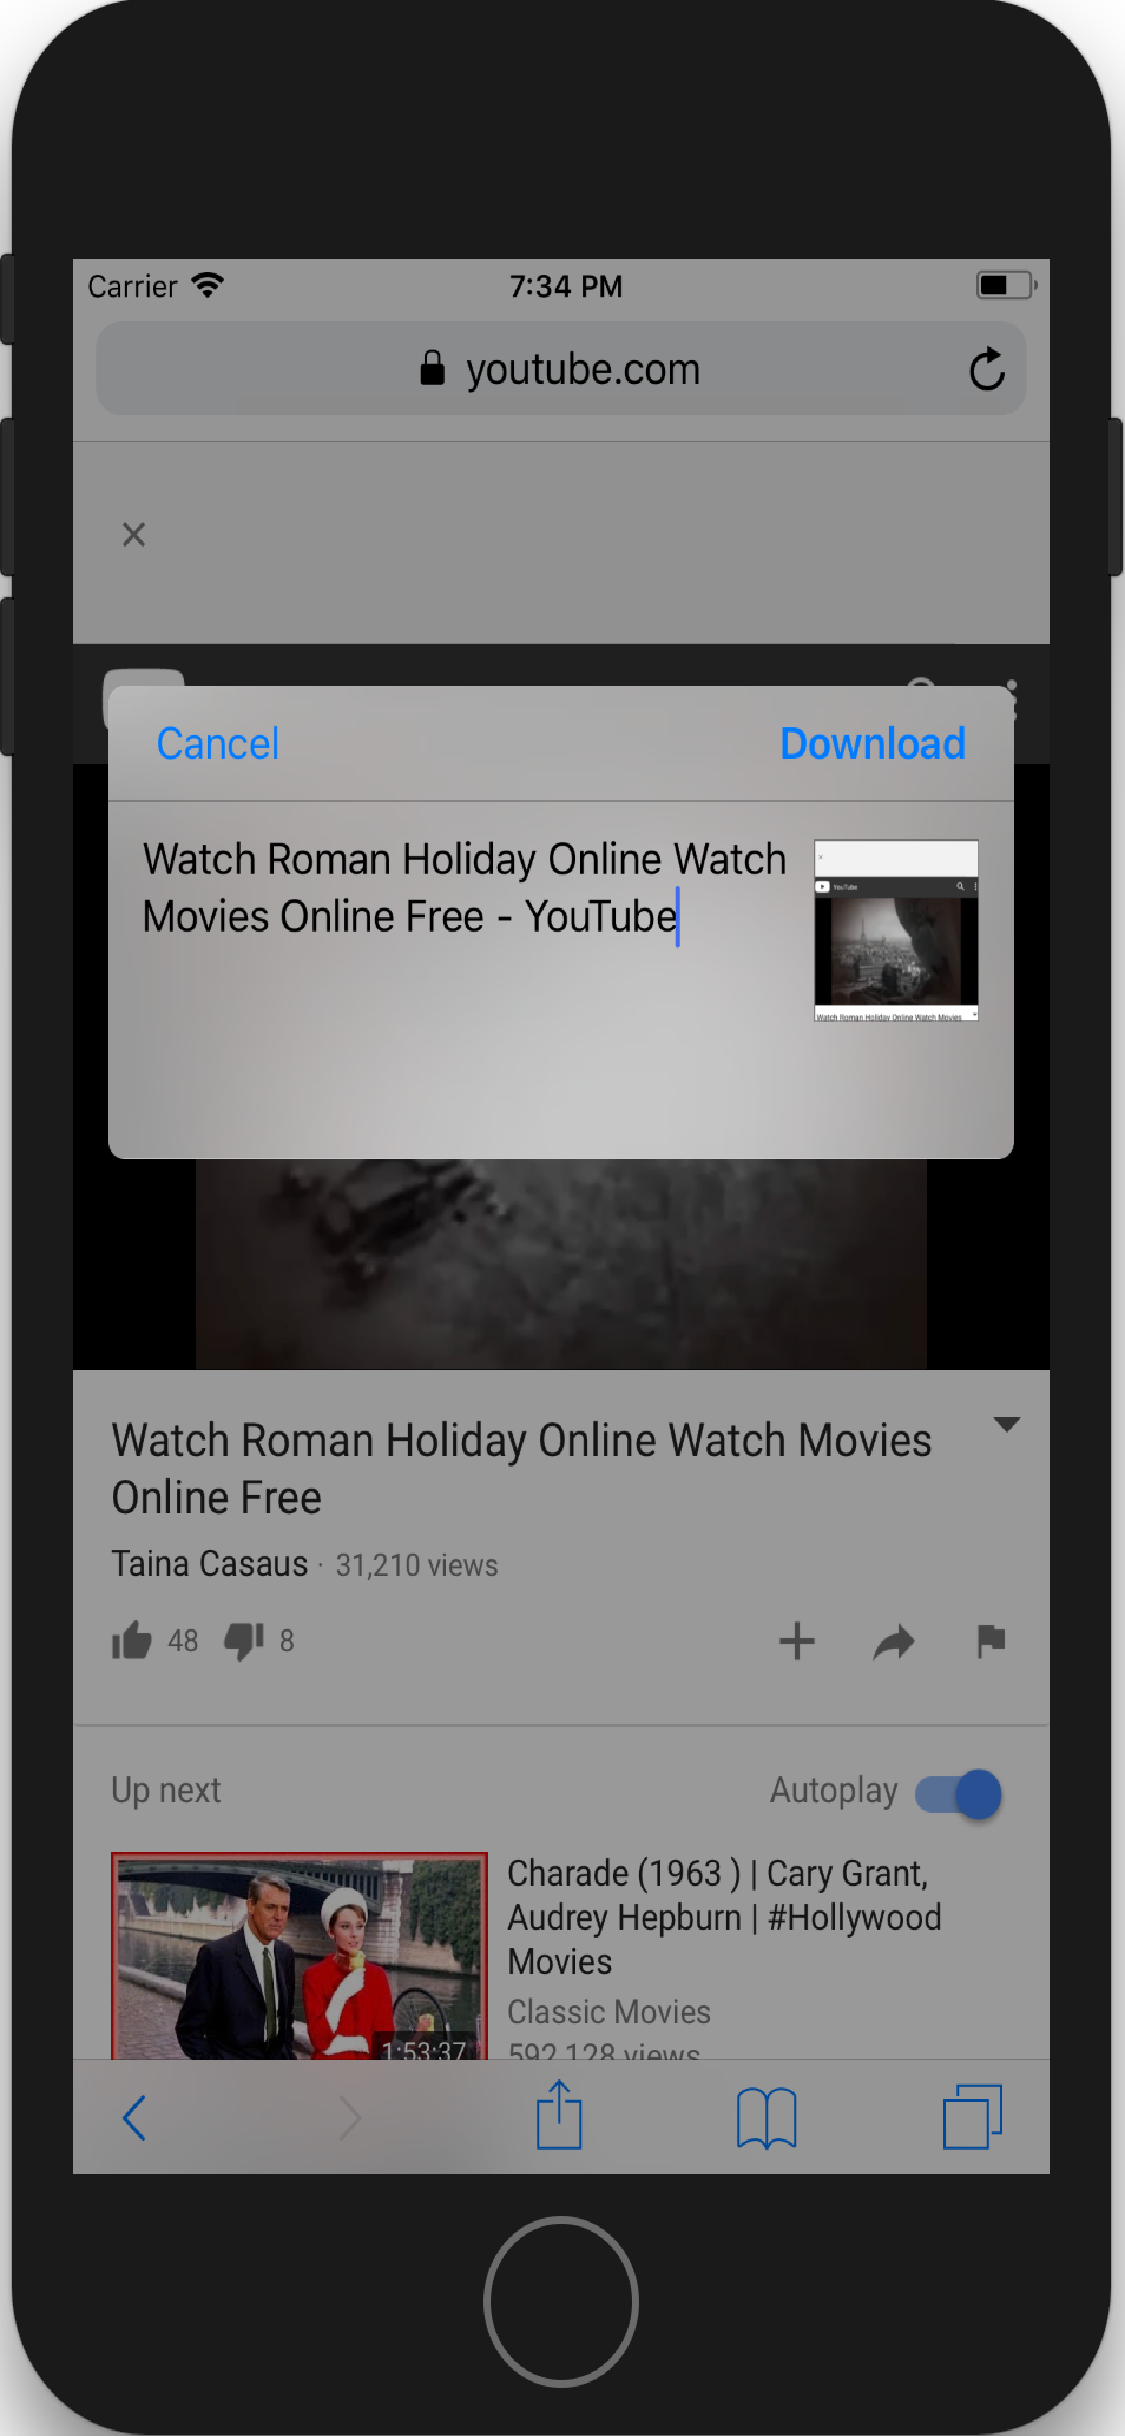This screenshot has height=2436, width=1125.
Task: Tap the Up next label
Action: click(166, 1790)
